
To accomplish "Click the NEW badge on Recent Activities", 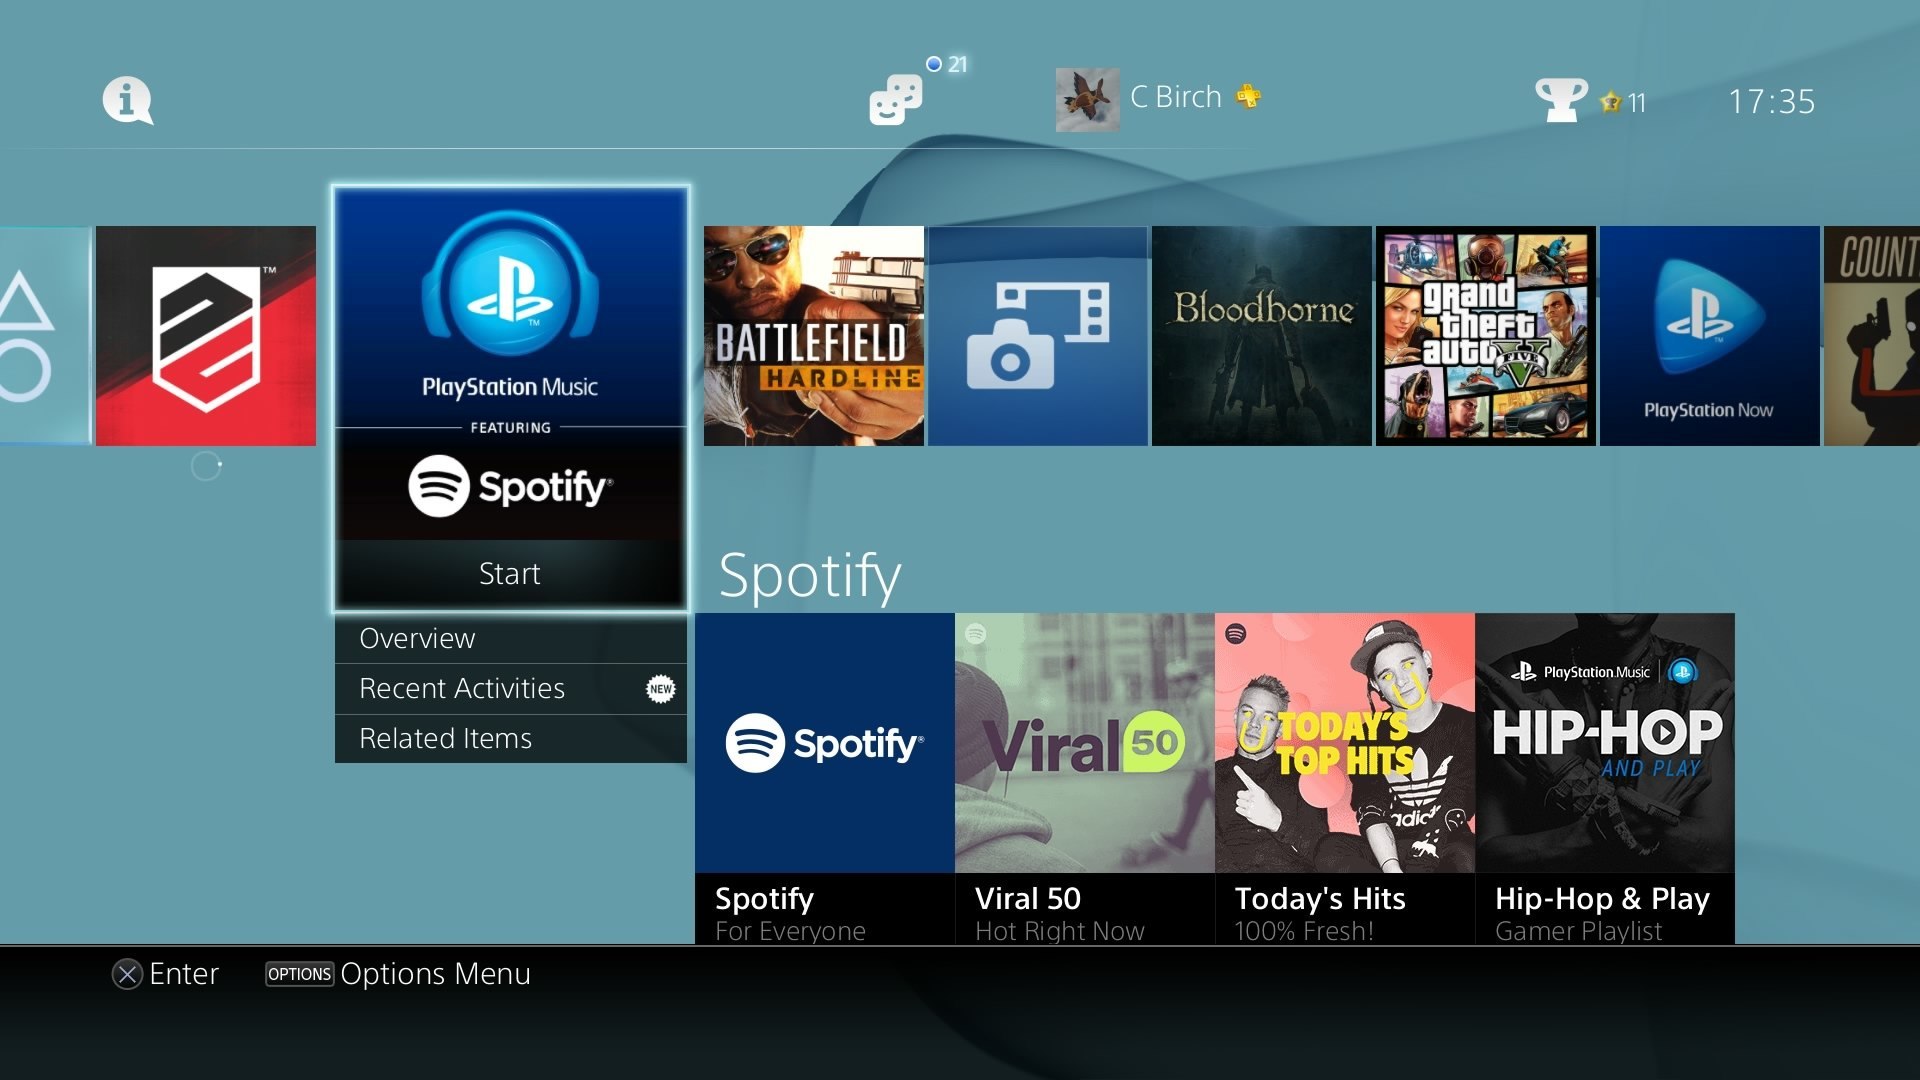I will coord(661,689).
